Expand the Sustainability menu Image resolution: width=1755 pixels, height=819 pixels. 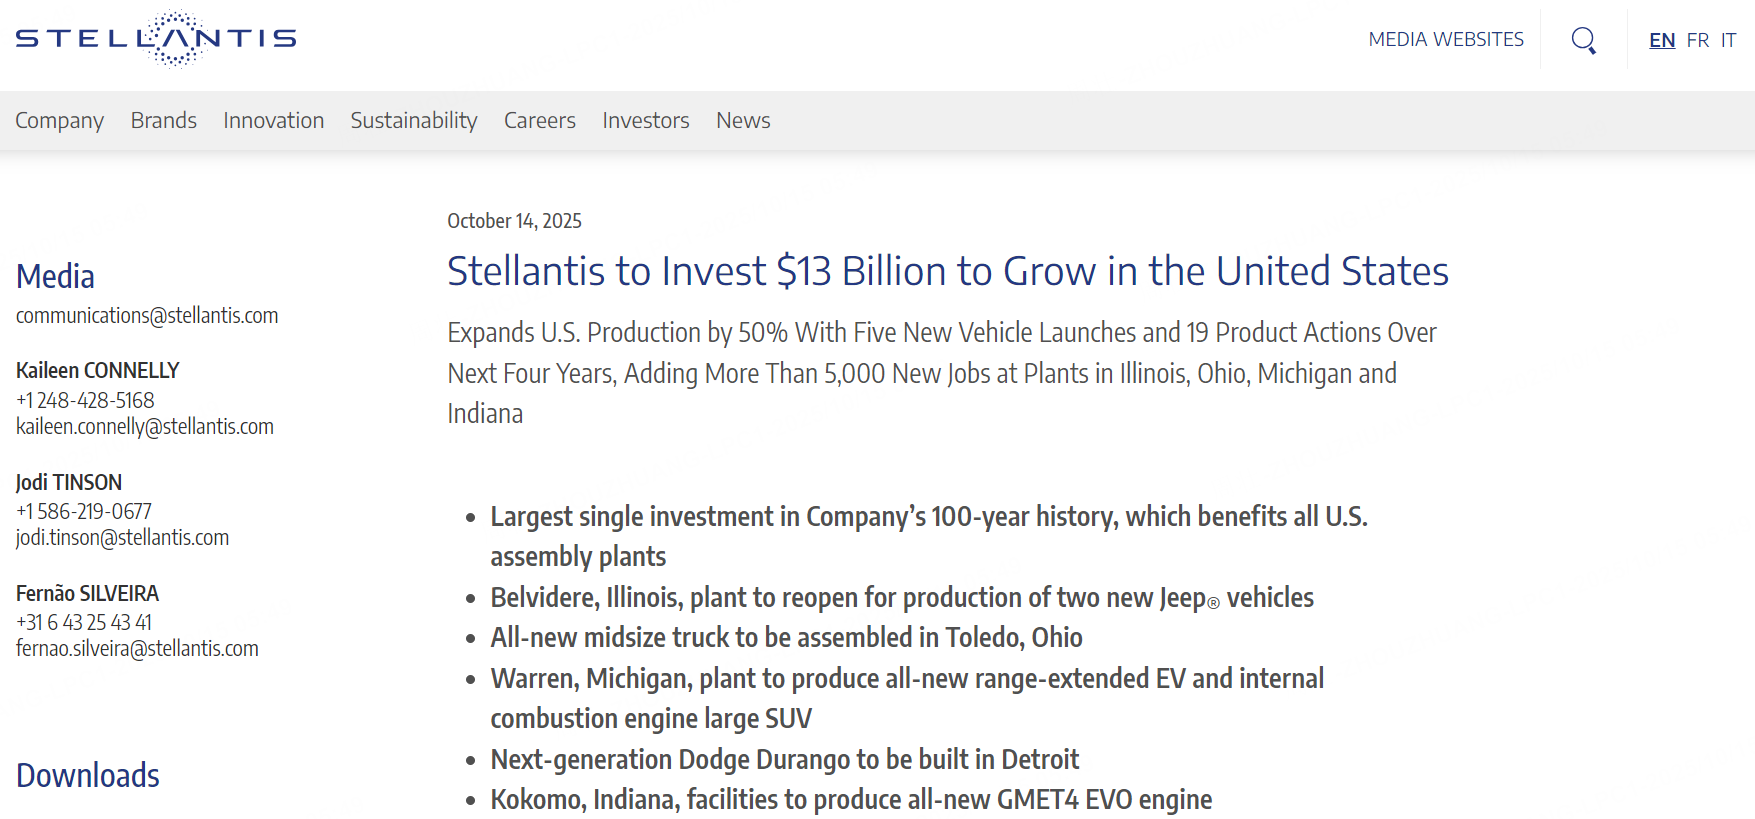[x=413, y=121]
